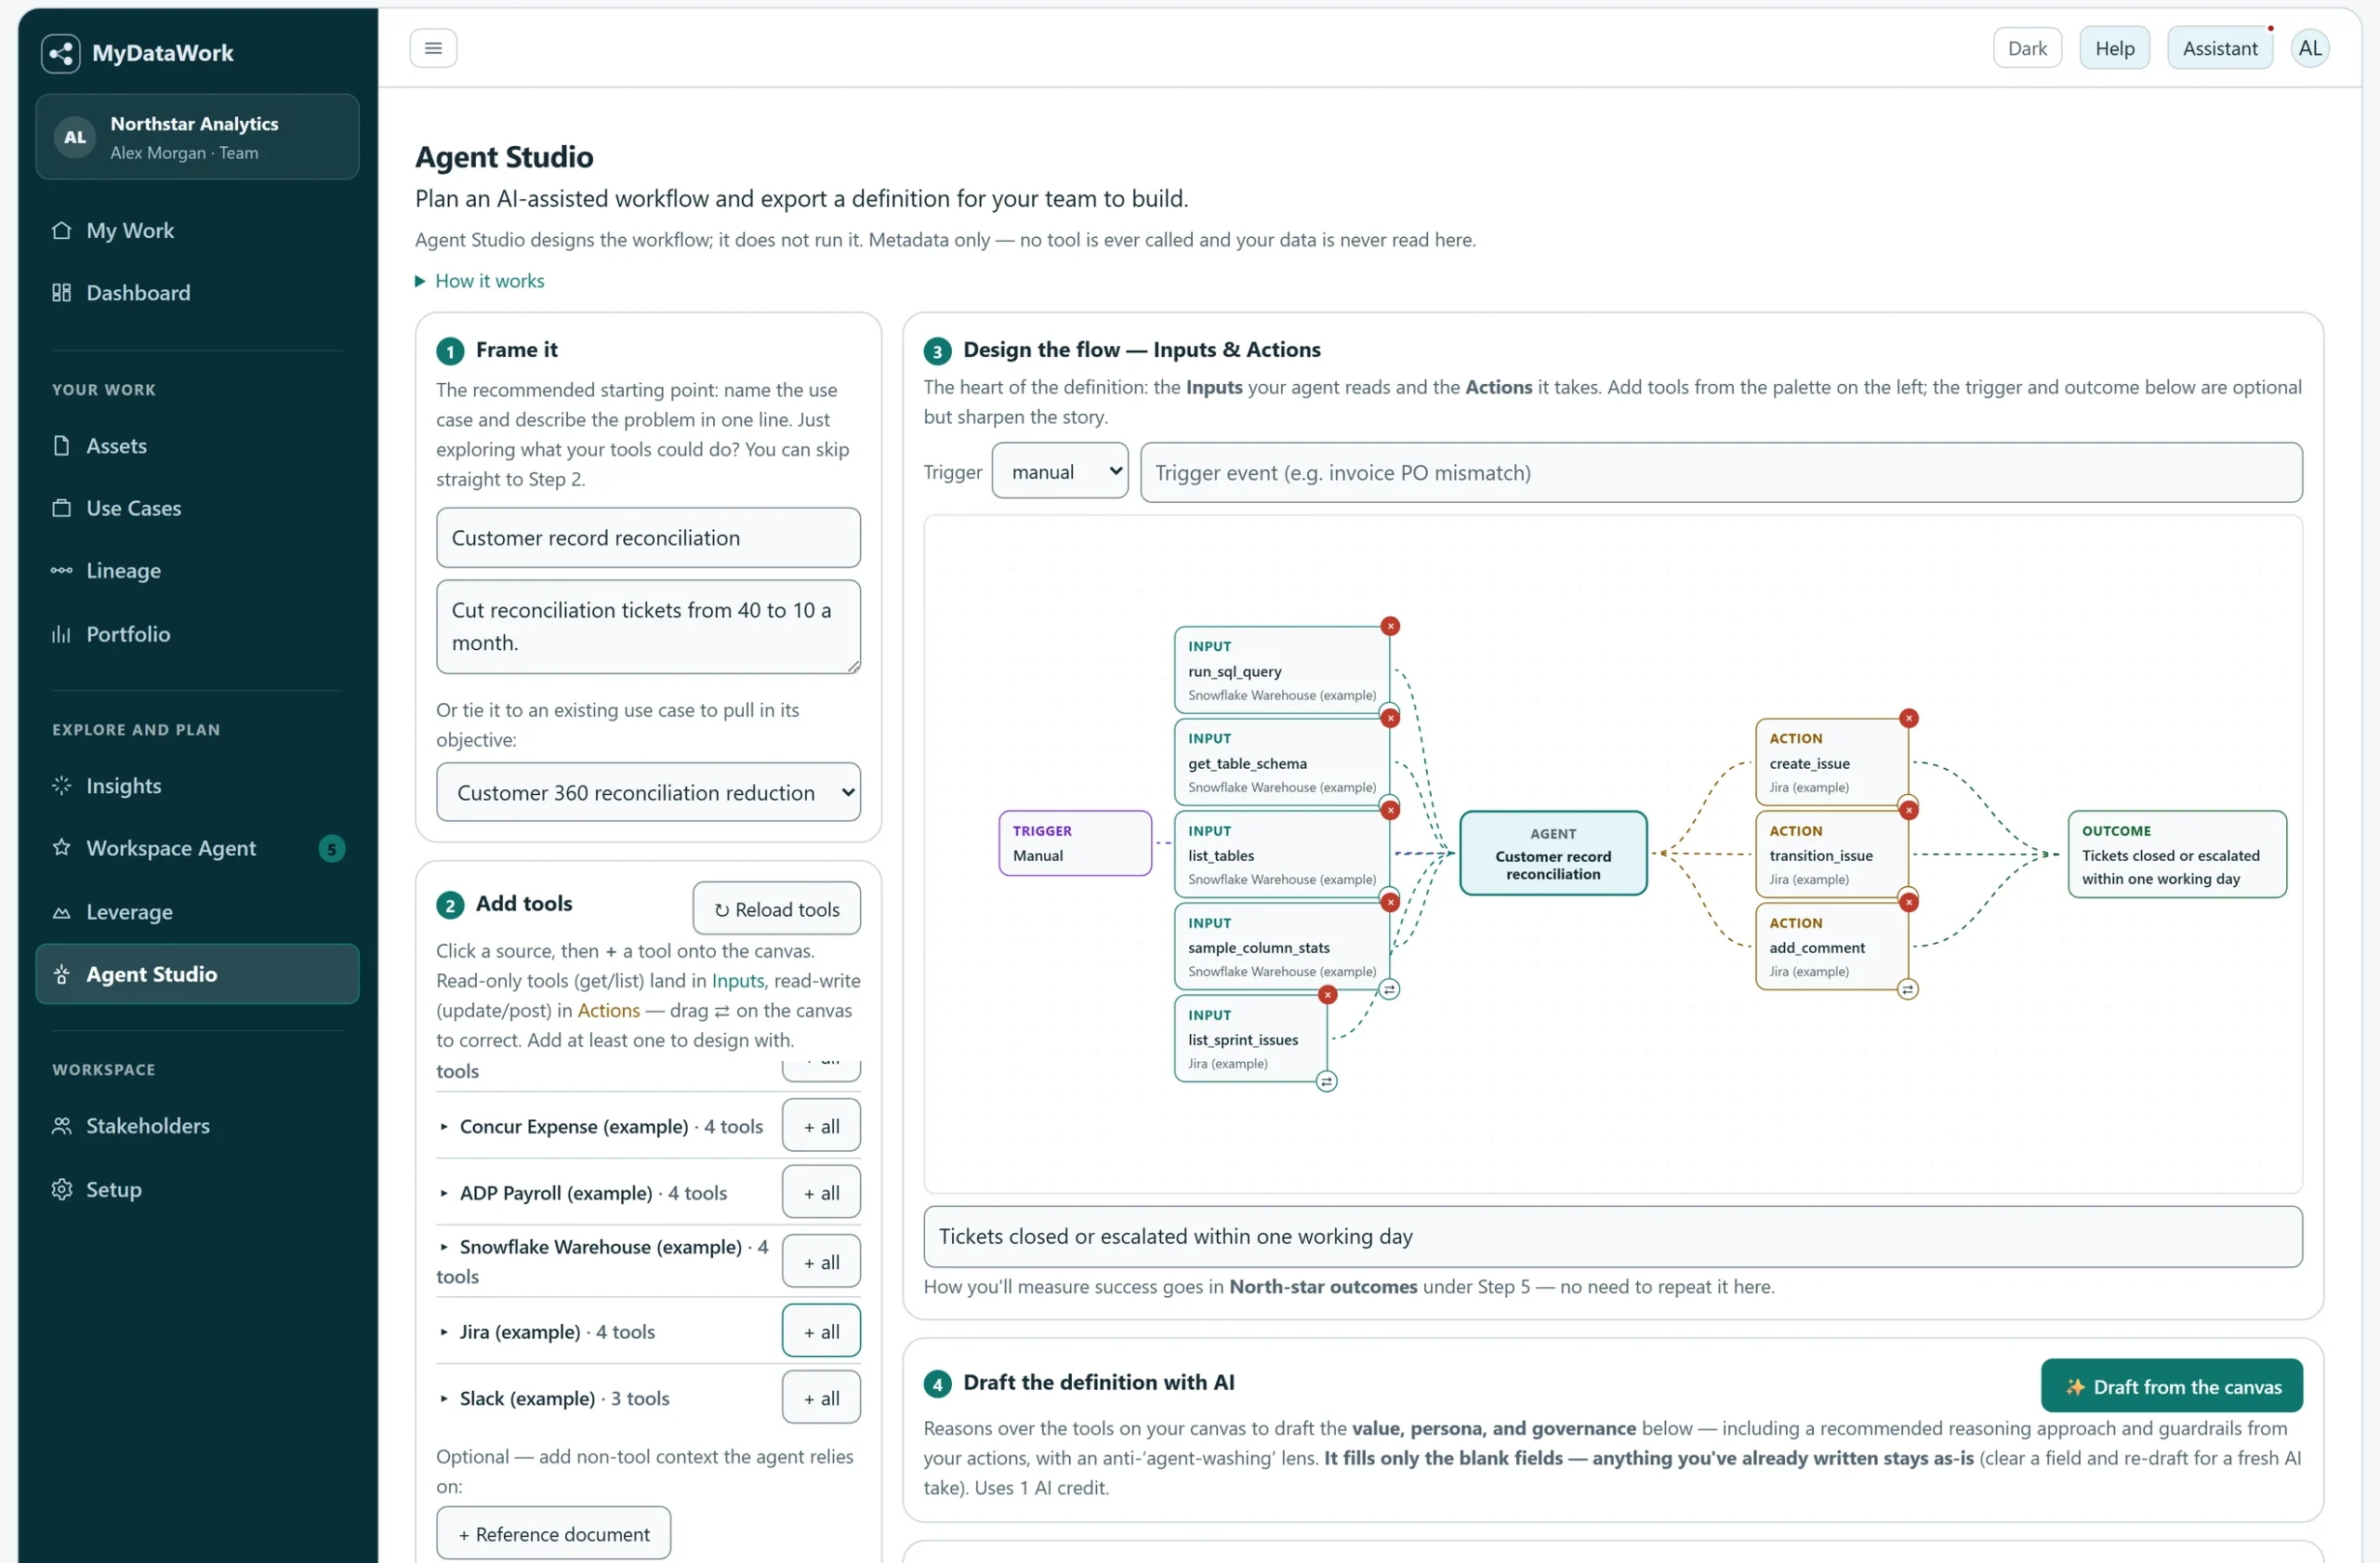
Task: Click Draft from the canvas
Action: [2171, 1386]
